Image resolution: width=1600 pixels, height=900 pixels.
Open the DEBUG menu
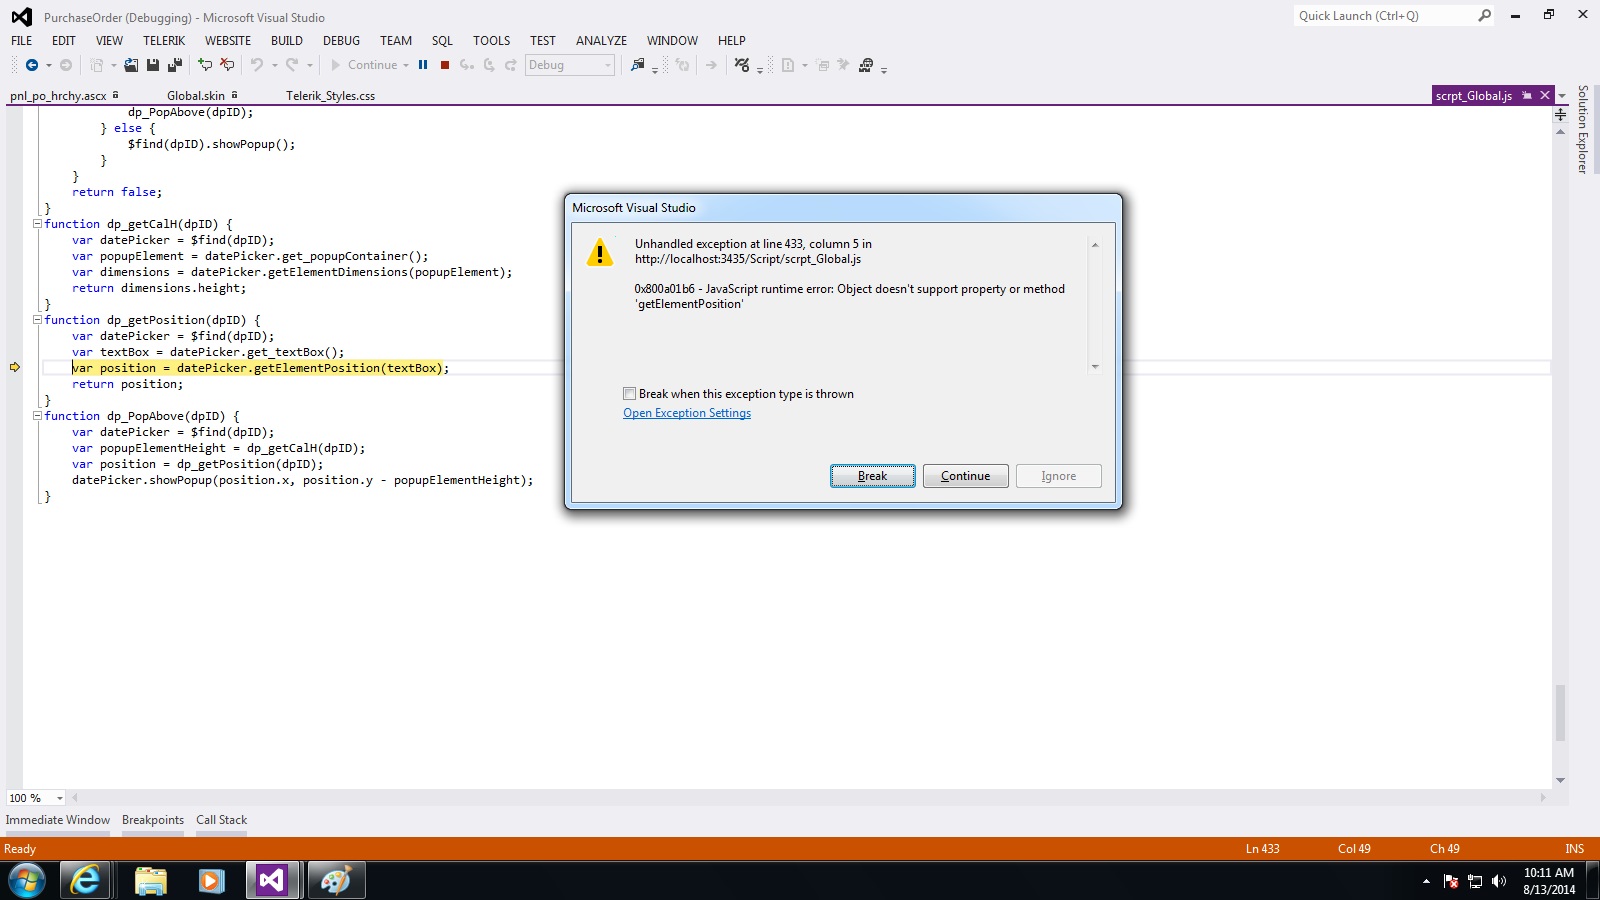(341, 41)
